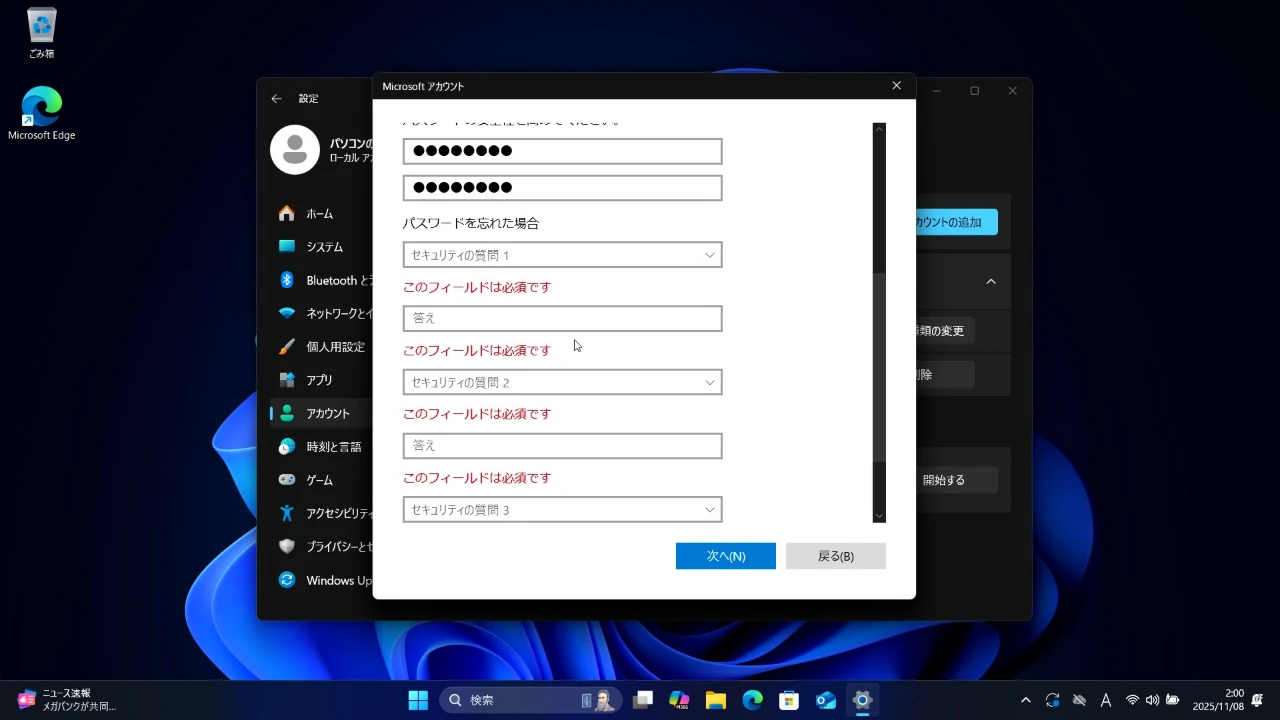Screen dimensions: 1280x720
Task: Click the Bluetooth icon in sidebar
Action: [x=287, y=280]
